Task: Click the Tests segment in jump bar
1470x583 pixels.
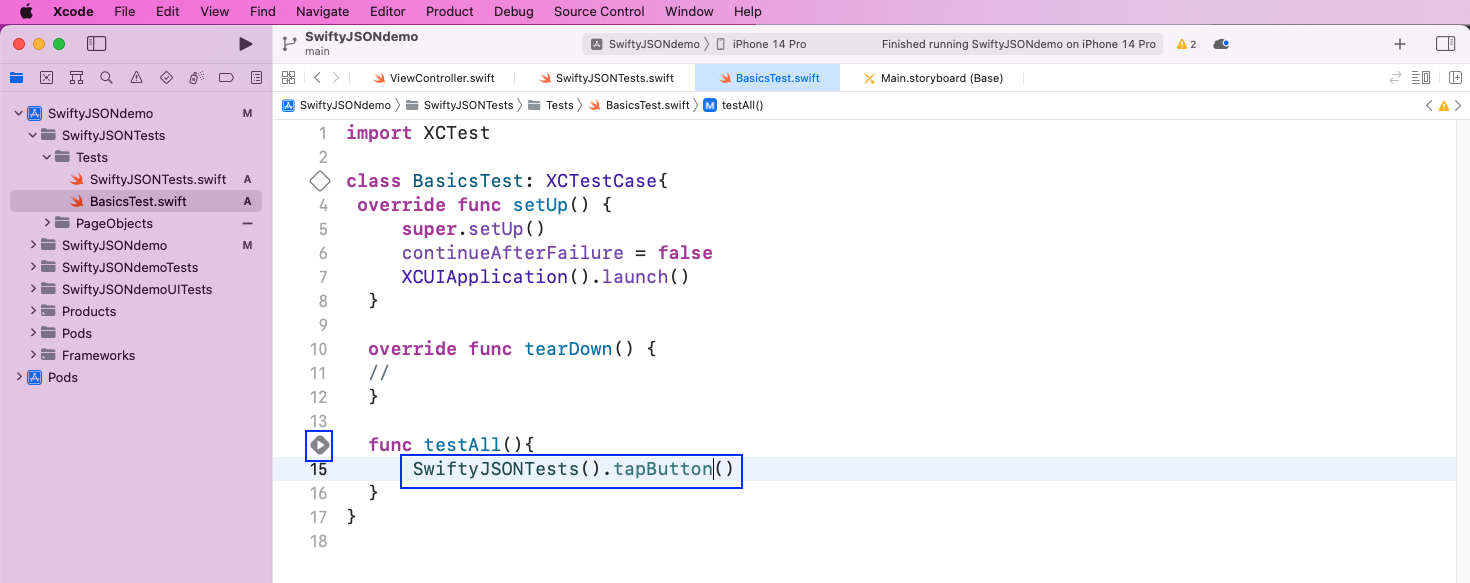Action: [552, 105]
